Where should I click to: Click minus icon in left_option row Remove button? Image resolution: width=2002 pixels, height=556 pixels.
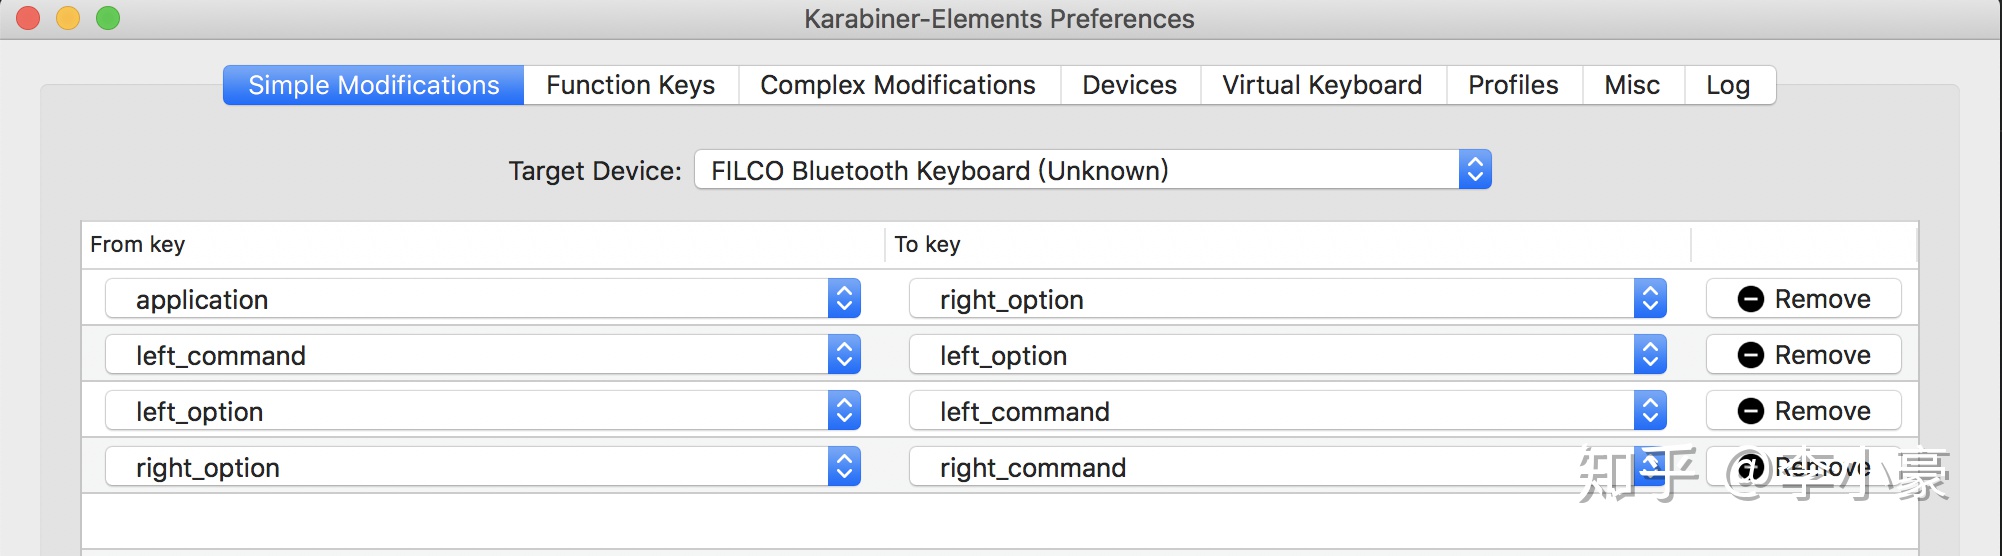(x=1750, y=411)
